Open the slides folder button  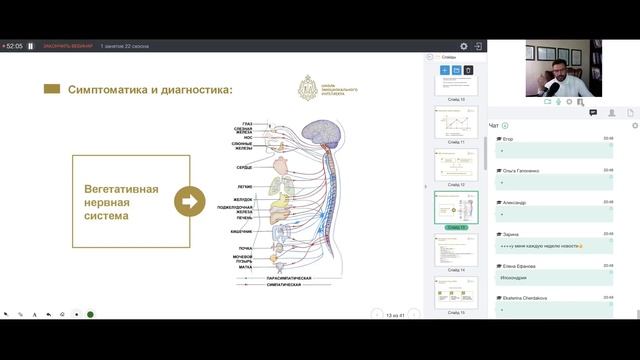[456, 70]
